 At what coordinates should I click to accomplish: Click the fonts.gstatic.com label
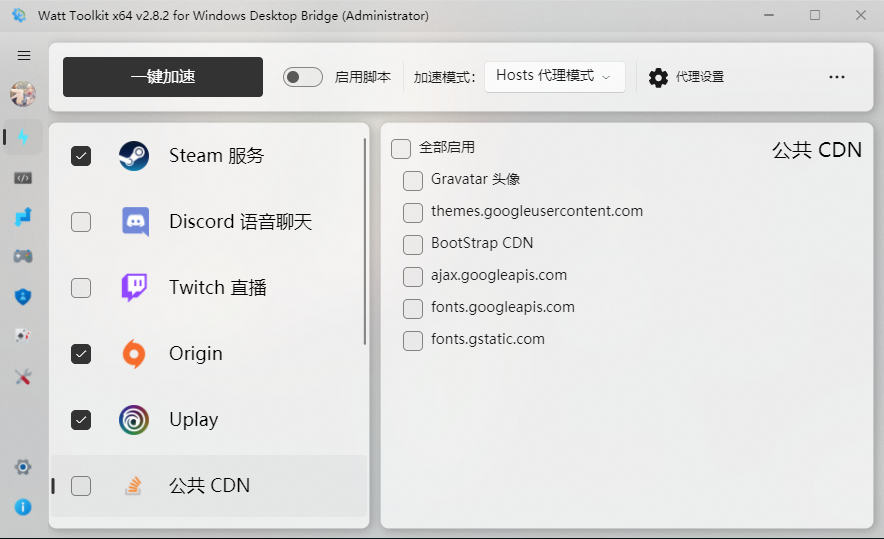pos(488,339)
